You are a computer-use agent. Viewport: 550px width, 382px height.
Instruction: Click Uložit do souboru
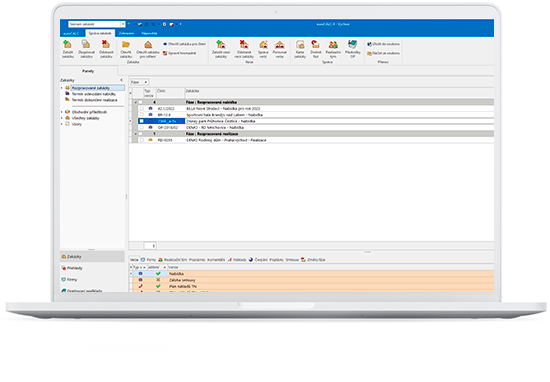383,44
